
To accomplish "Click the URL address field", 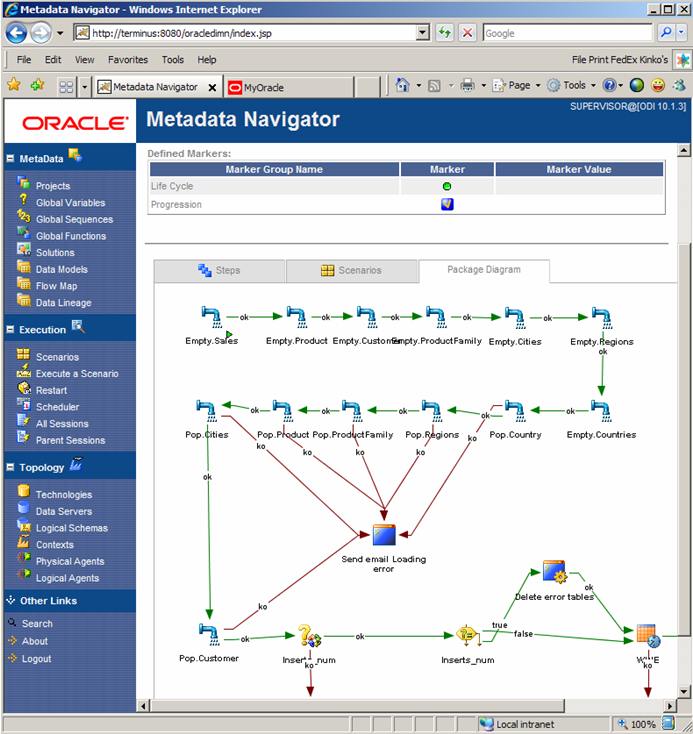I will coord(253,33).
